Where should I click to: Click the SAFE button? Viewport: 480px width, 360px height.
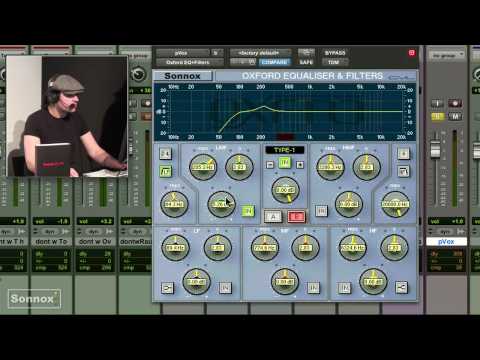pyautogui.click(x=306, y=62)
